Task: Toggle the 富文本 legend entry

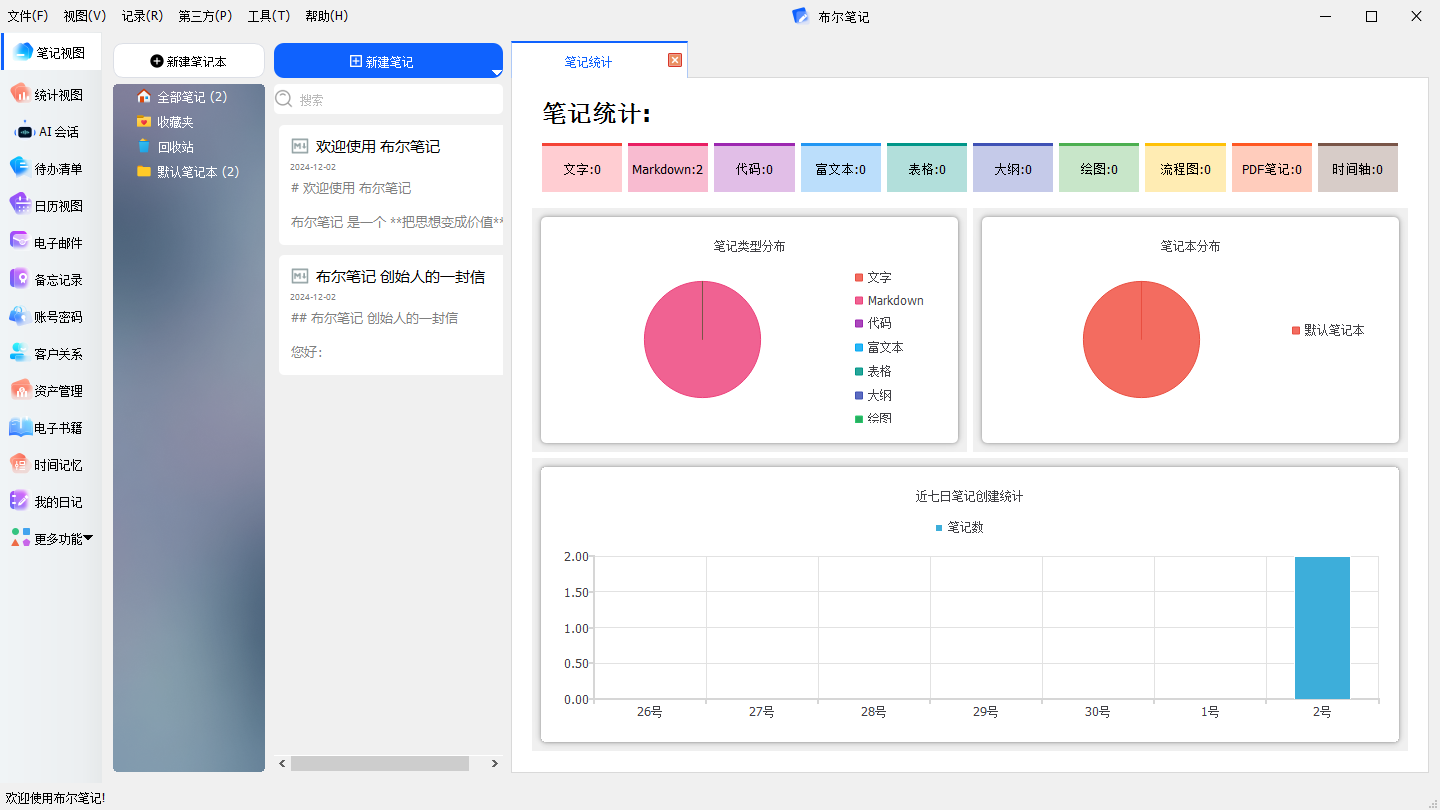Action: coord(879,347)
